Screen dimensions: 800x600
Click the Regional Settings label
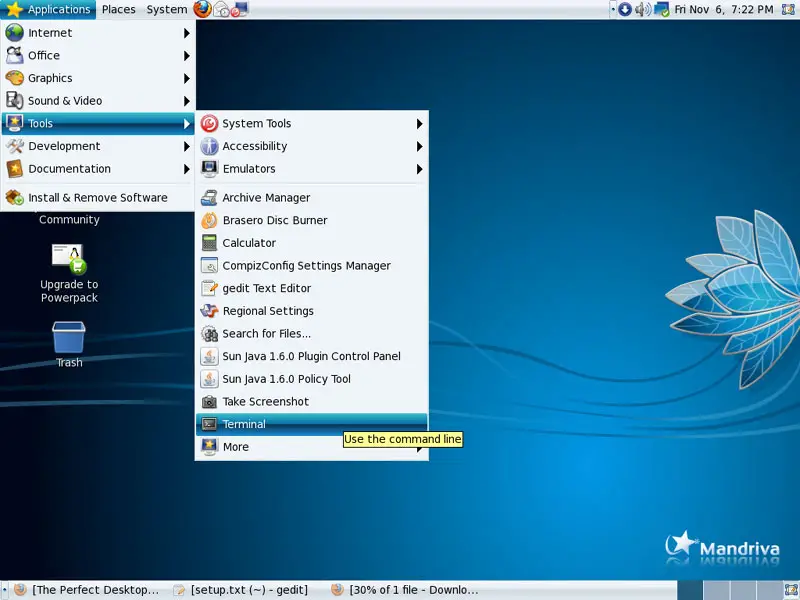coord(268,311)
